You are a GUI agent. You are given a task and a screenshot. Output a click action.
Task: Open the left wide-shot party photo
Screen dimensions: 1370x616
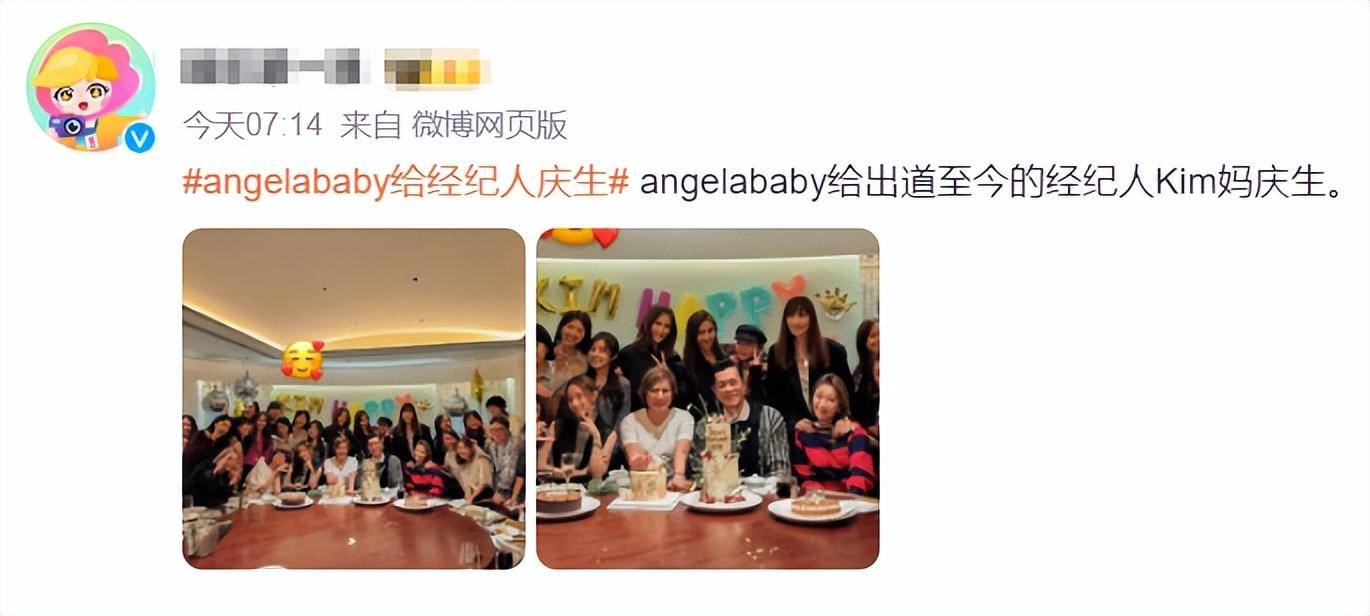354,399
